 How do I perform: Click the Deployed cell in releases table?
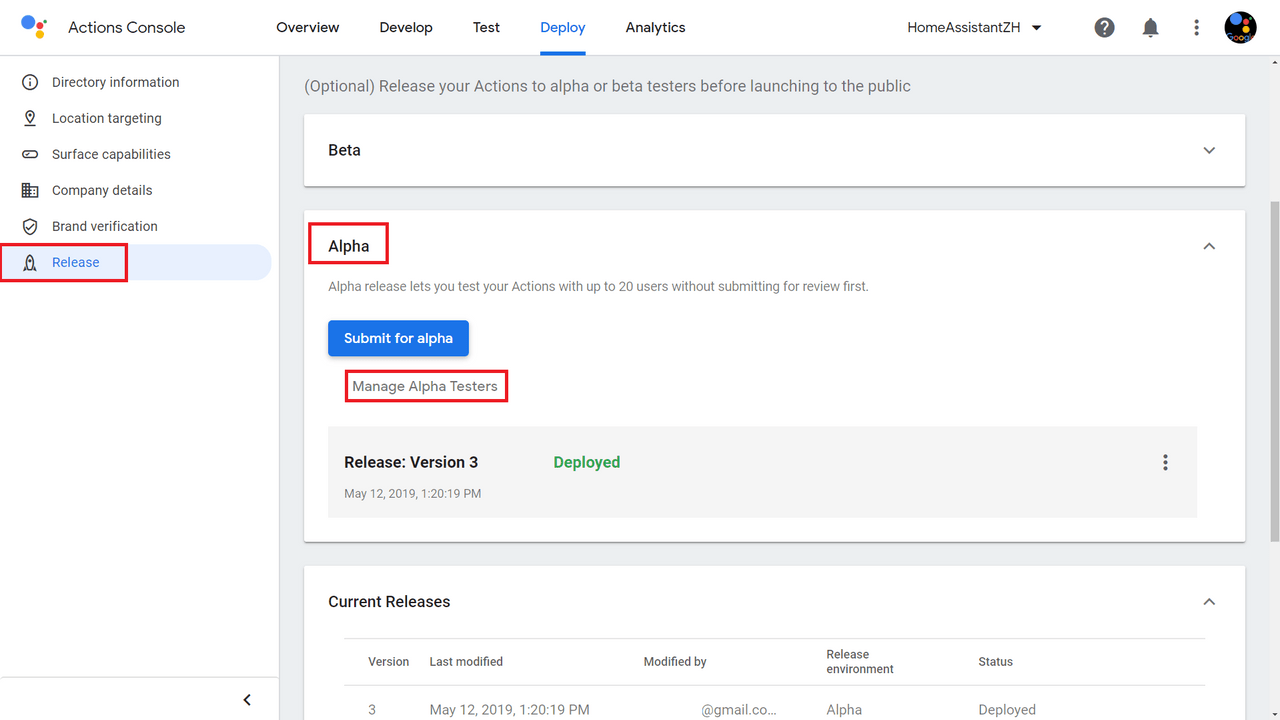1007,710
